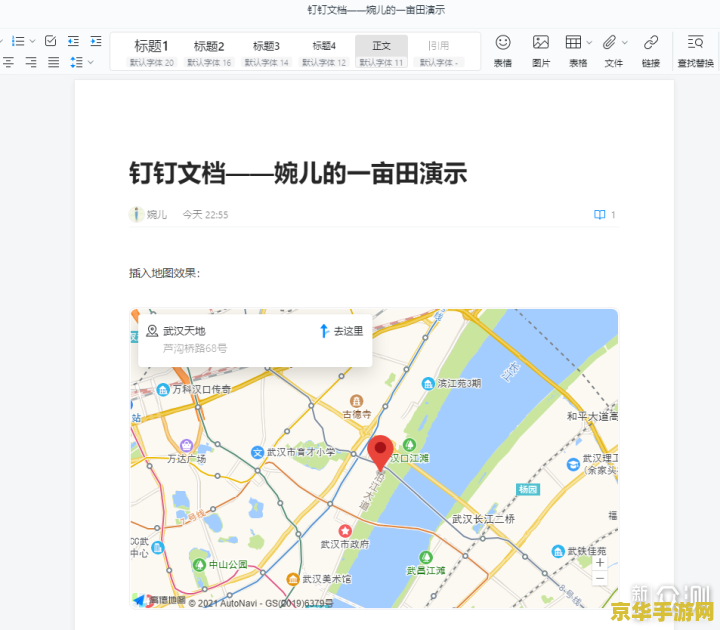Increase paragraph indent
The height and width of the screenshot is (630, 720).
96,41
